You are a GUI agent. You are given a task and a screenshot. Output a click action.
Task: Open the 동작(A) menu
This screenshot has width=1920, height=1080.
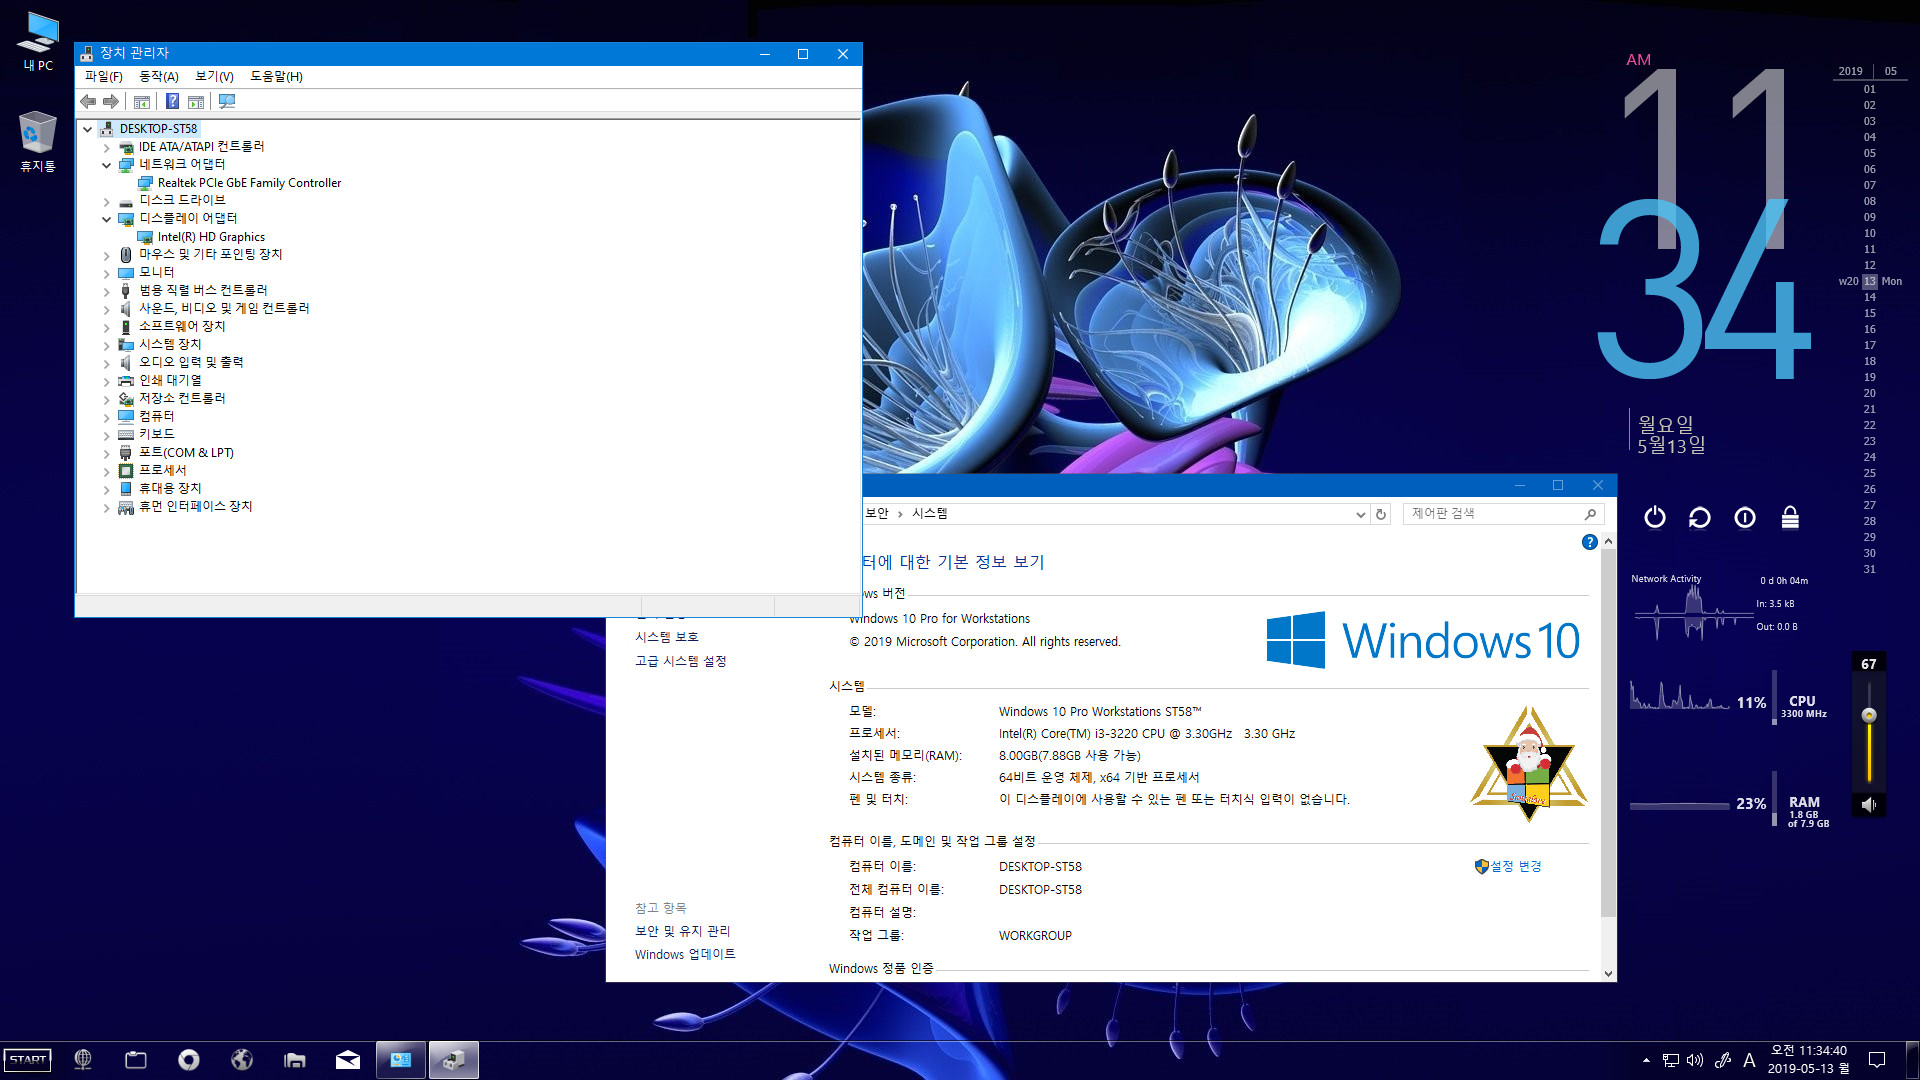pyautogui.click(x=159, y=77)
